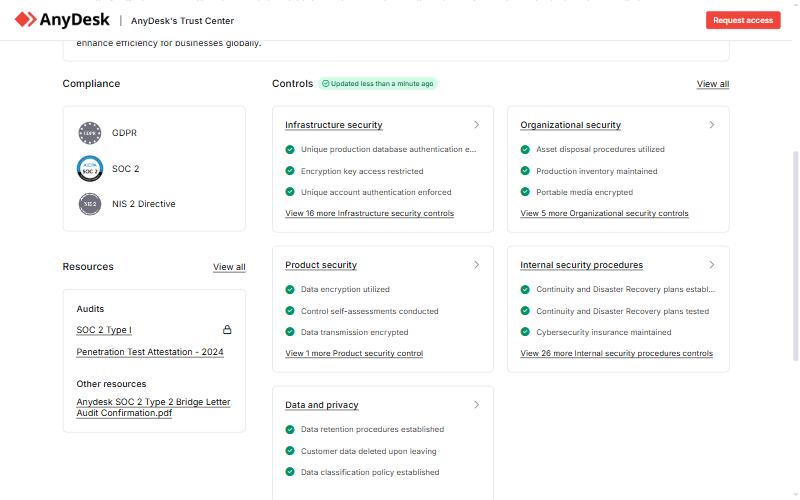Viewport: 800px width, 500px height.
Task: Click green check beside Cybersecurity insurance maintained
Action: [525, 332]
